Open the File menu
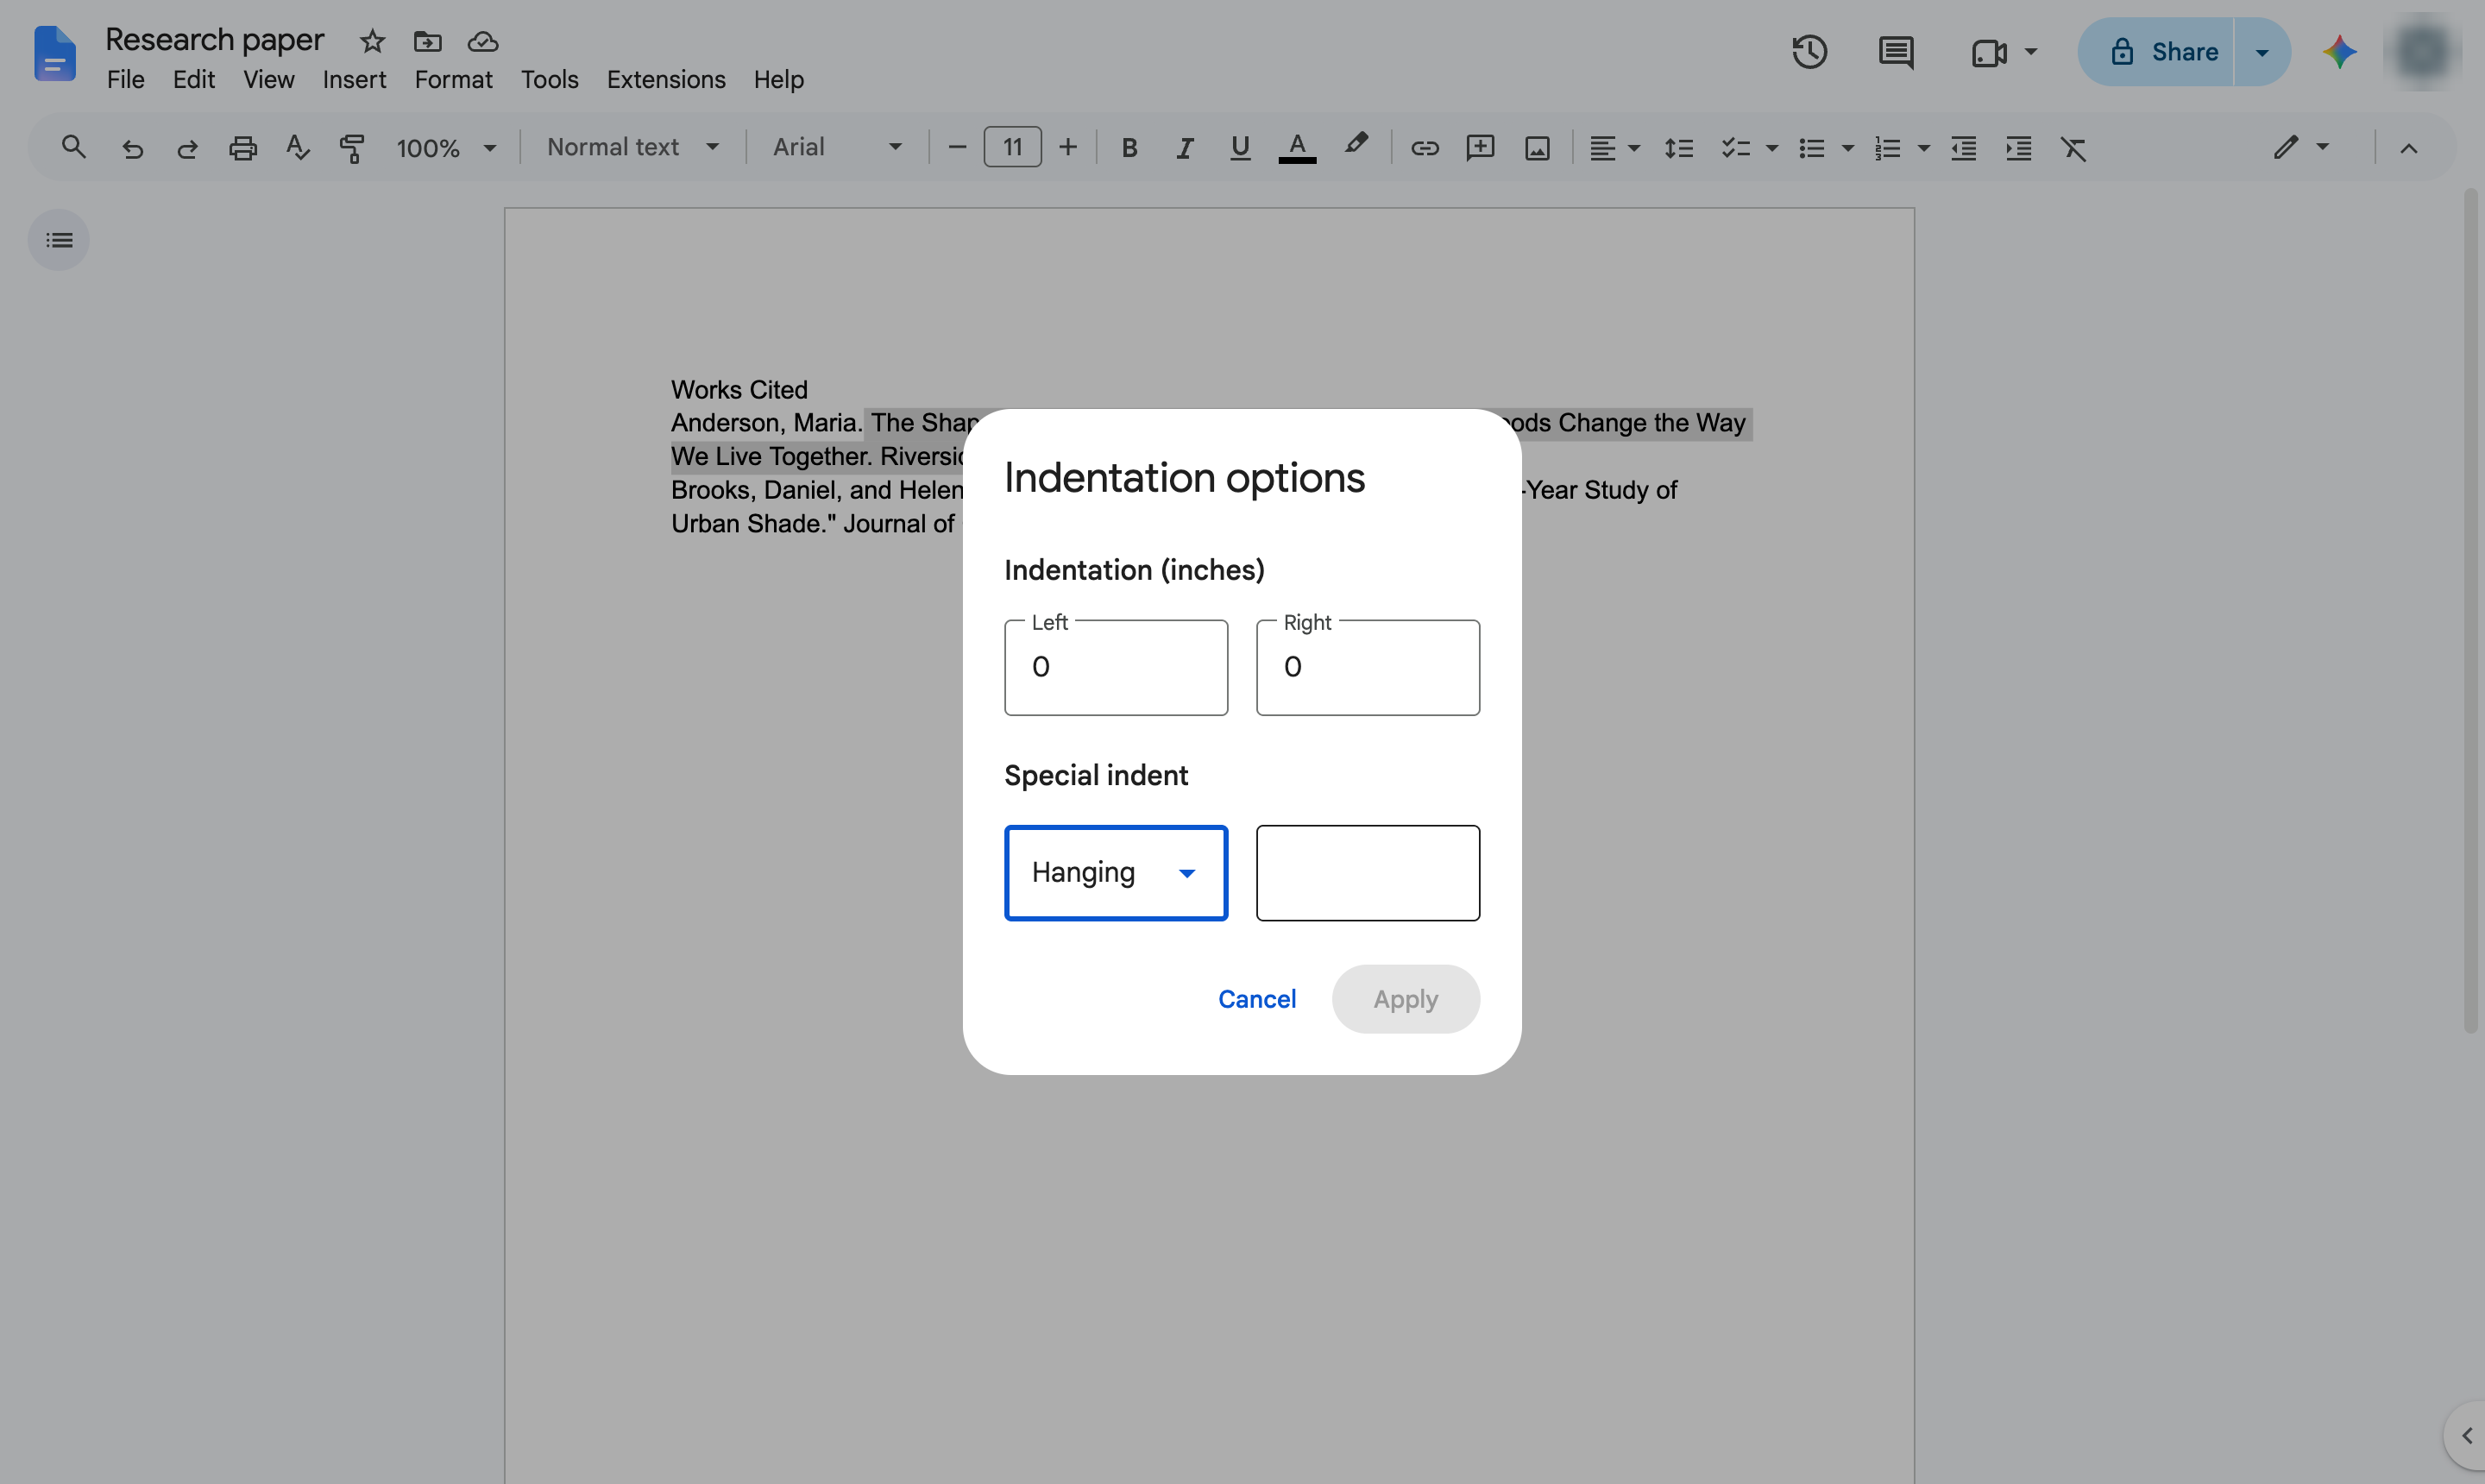Viewport: 2485px width, 1484px height. (125, 80)
